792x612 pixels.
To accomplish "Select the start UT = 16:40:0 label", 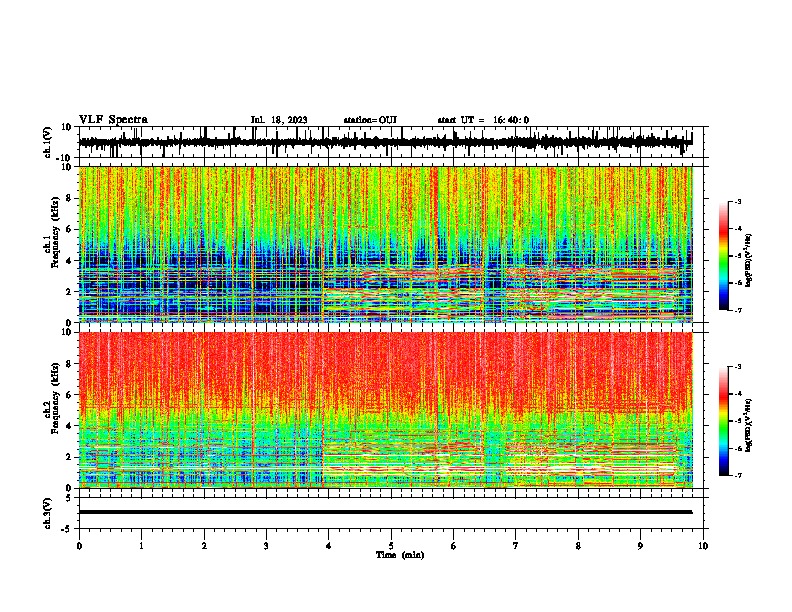I will click(x=483, y=120).
